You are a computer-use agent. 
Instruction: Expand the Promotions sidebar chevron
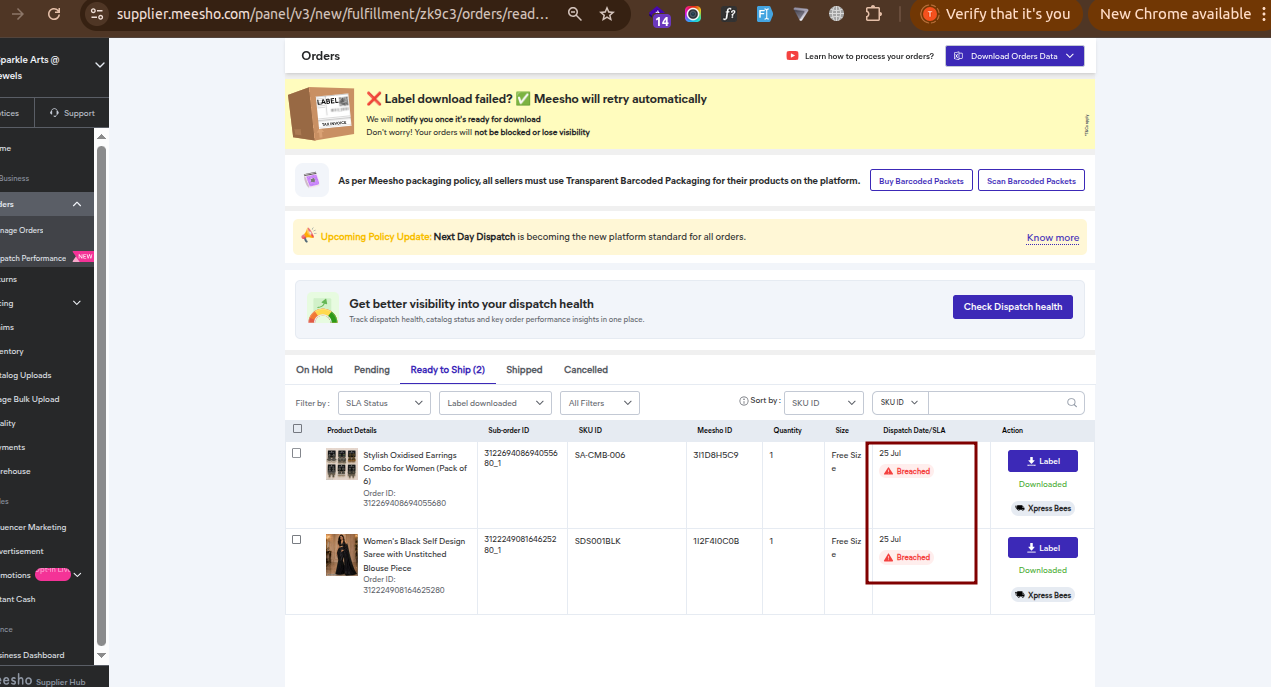[77, 575]
